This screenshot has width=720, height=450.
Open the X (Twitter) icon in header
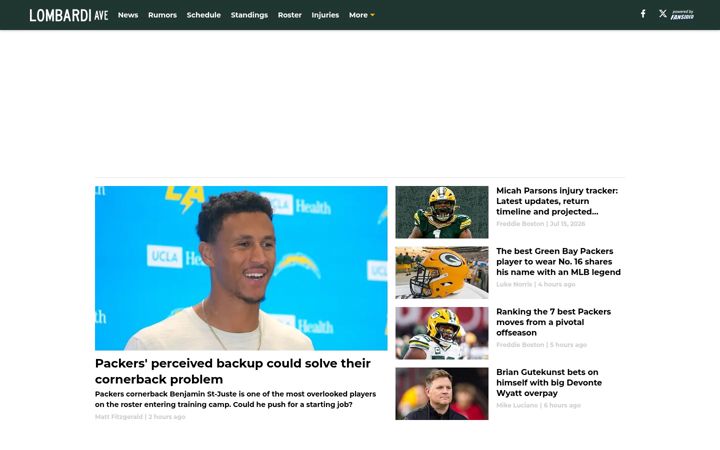point(663,14)
